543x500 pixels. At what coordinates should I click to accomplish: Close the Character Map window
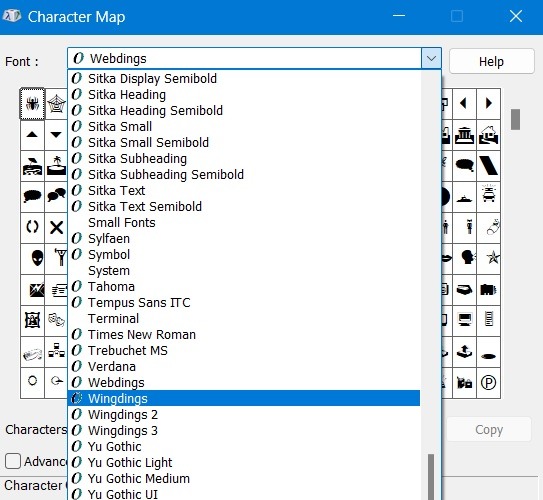click(516, 16)
